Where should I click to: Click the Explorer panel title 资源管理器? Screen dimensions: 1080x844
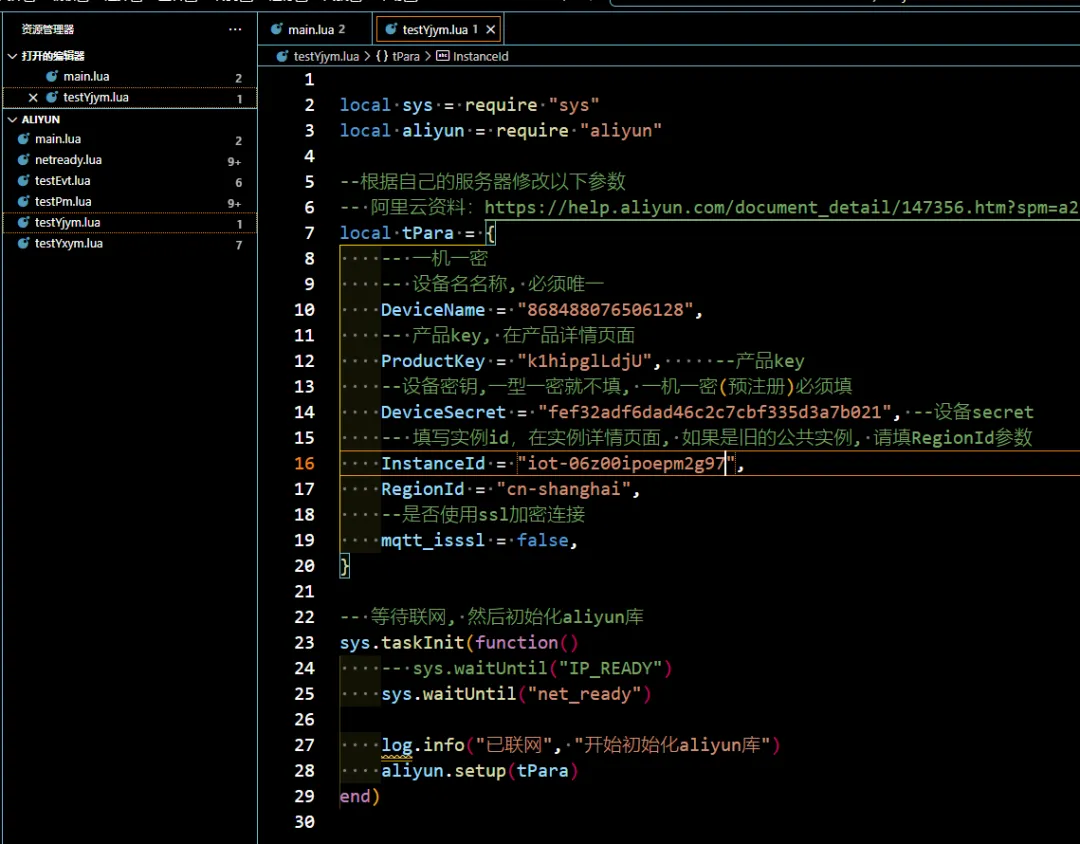[x=48, y=29]
